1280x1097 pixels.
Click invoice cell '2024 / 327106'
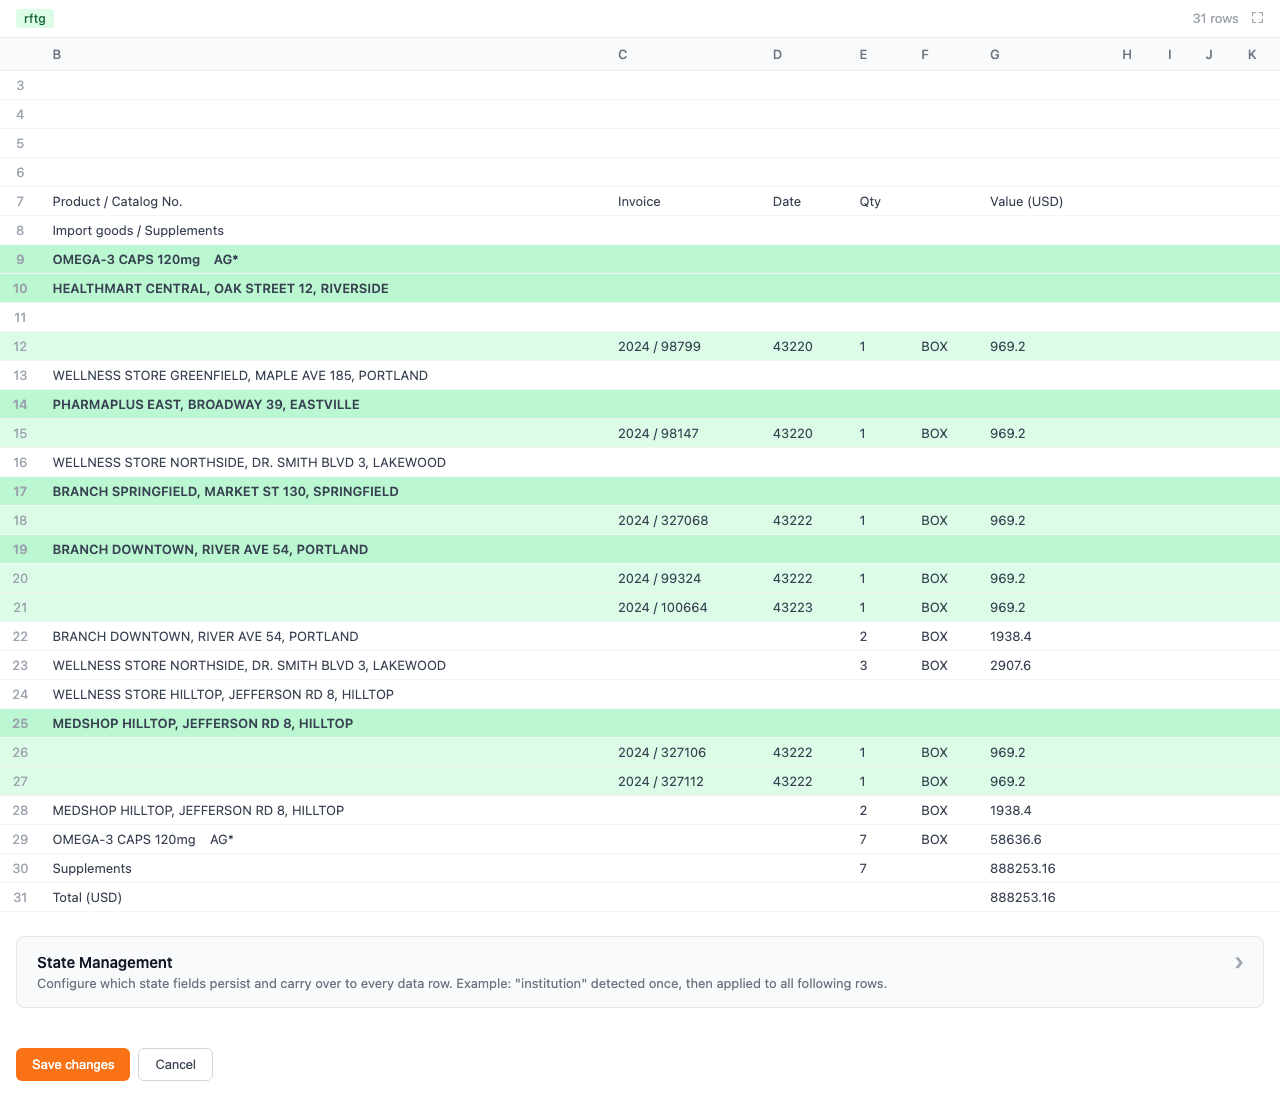pos(661,752)
